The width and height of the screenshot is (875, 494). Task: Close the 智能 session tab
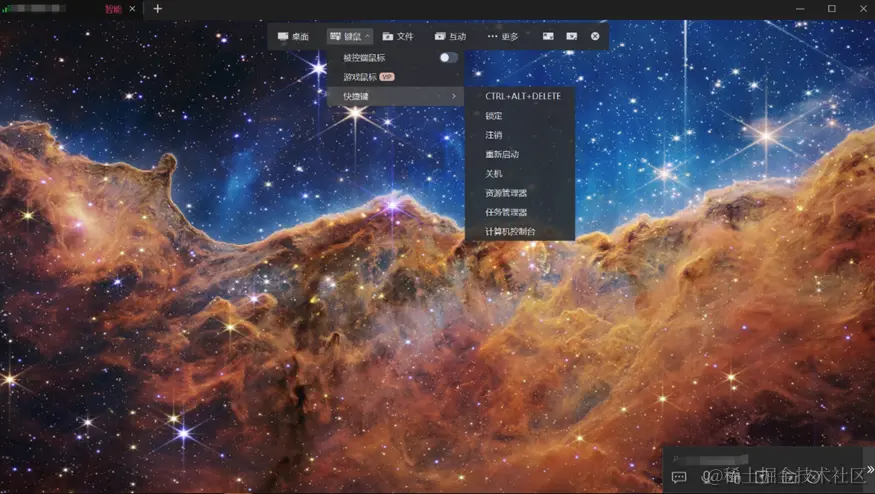132,8
